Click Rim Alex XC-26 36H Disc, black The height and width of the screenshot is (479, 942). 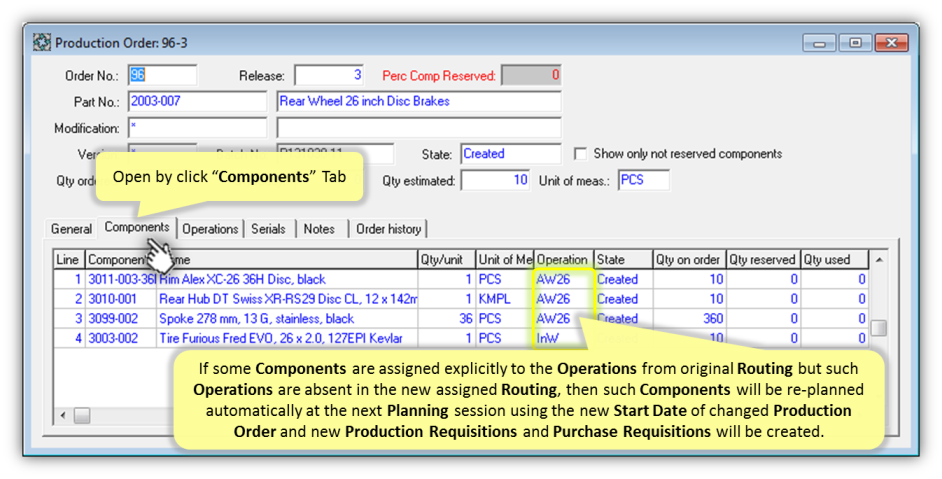point(287,279)
